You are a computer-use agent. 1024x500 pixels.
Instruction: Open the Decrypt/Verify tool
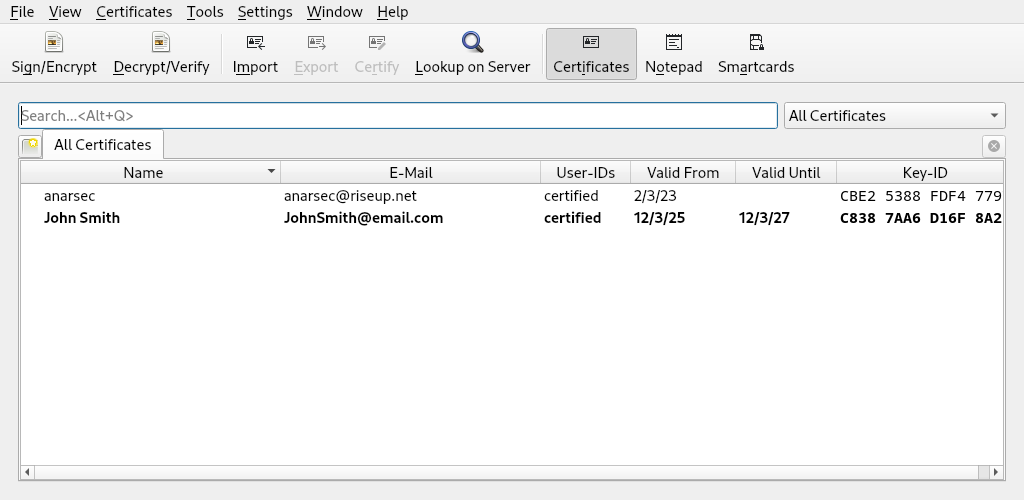pos(161,54)
